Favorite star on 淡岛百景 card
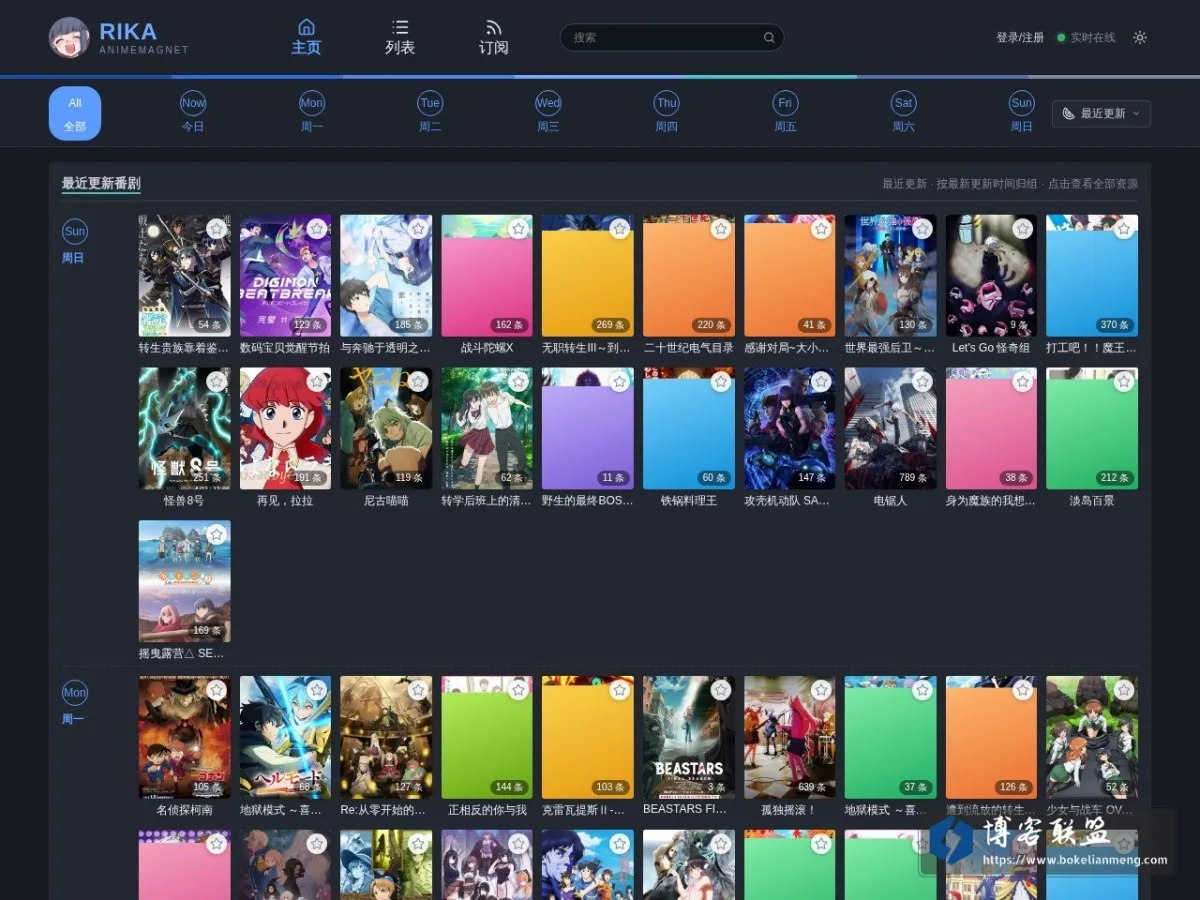 (x=1124, y=382)
